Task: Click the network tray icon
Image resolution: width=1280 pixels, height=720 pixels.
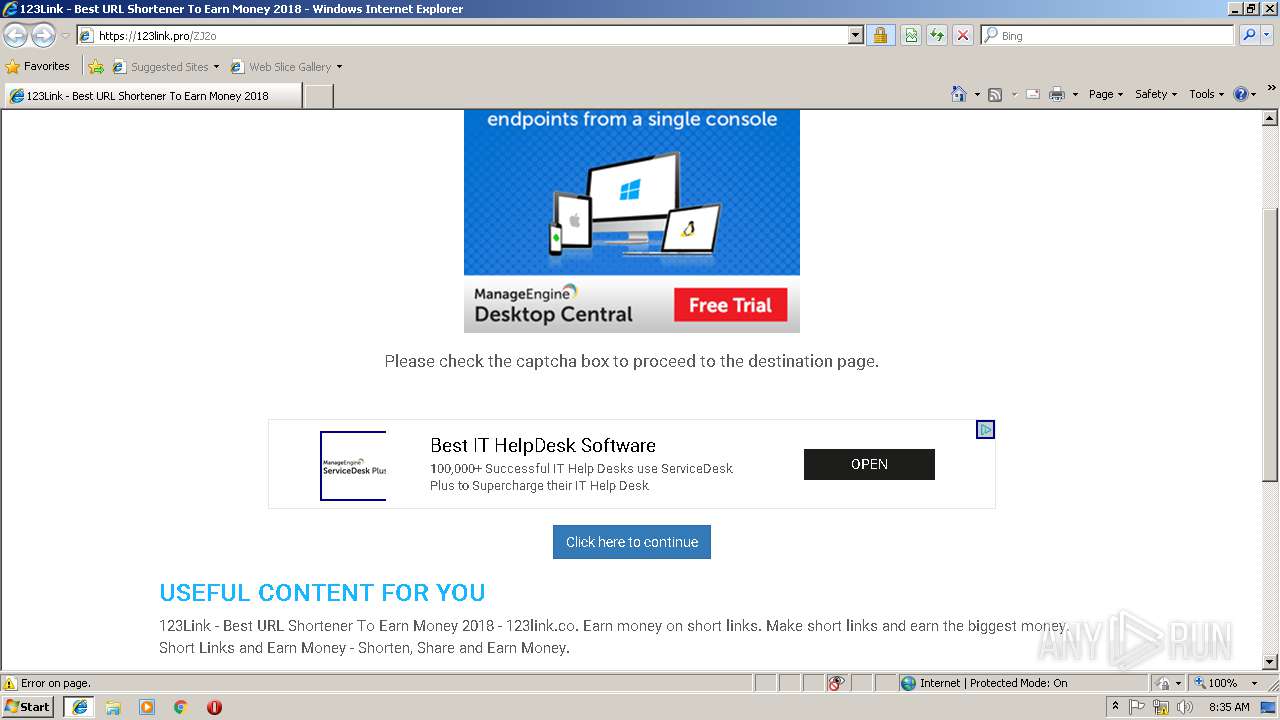Action: point(1161,707)
